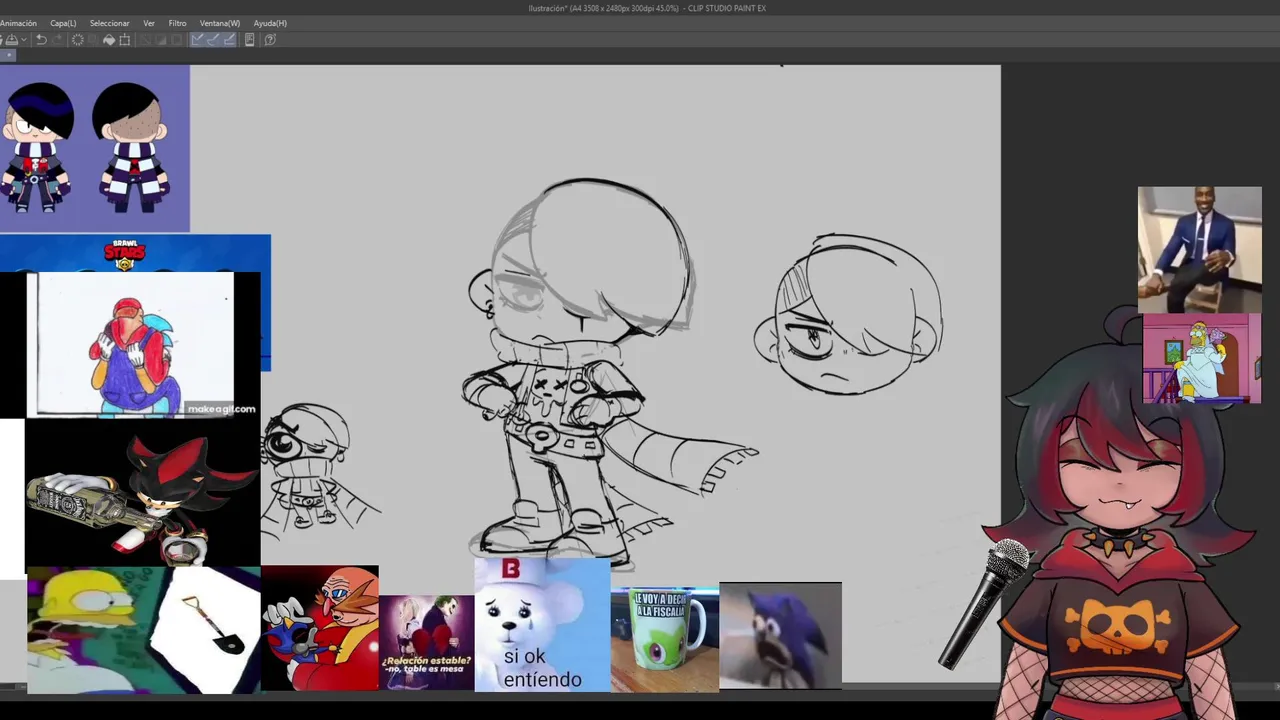The height and width of the screenshot is (720, 1280).
Task: Click the 'si ok entiendo' bear image
Action: 542,624
